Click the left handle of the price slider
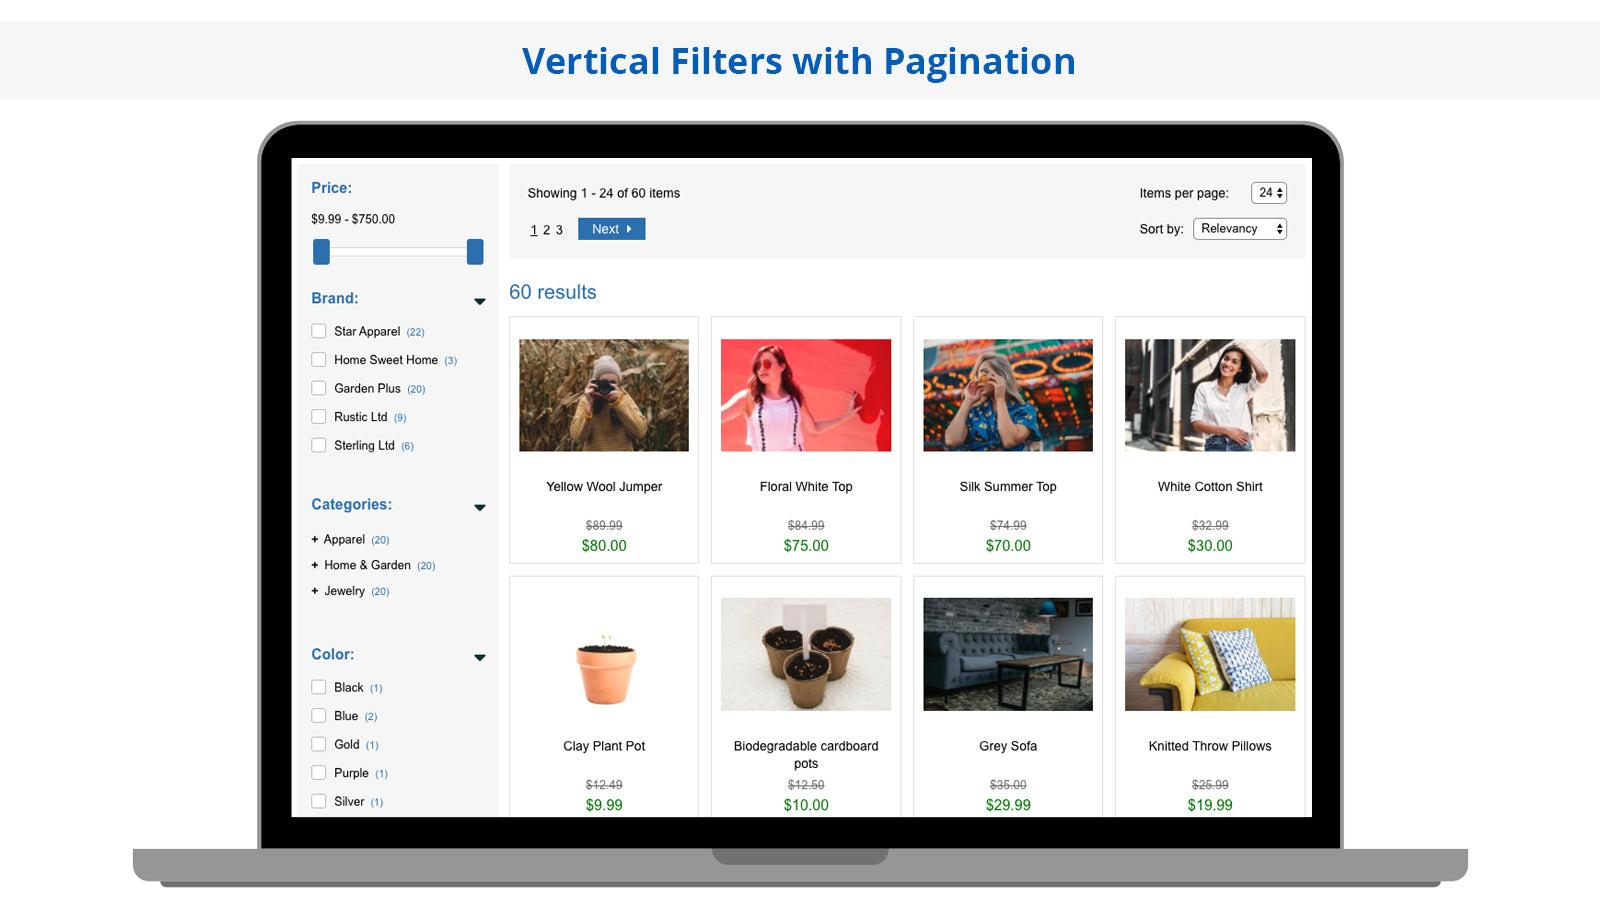The height and width of the screenshot is (900, 1600). [x=321, y=253]
